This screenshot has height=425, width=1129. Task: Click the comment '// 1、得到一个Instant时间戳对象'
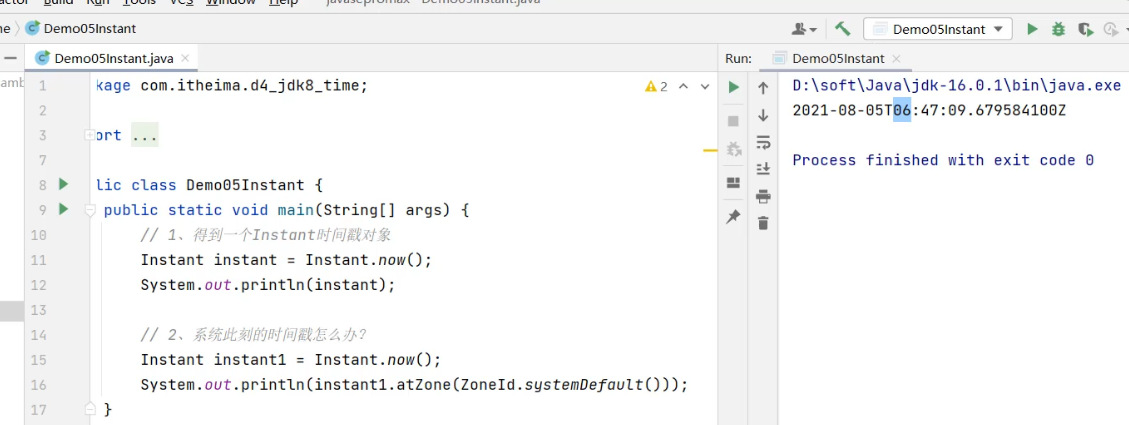click(266, 235)
